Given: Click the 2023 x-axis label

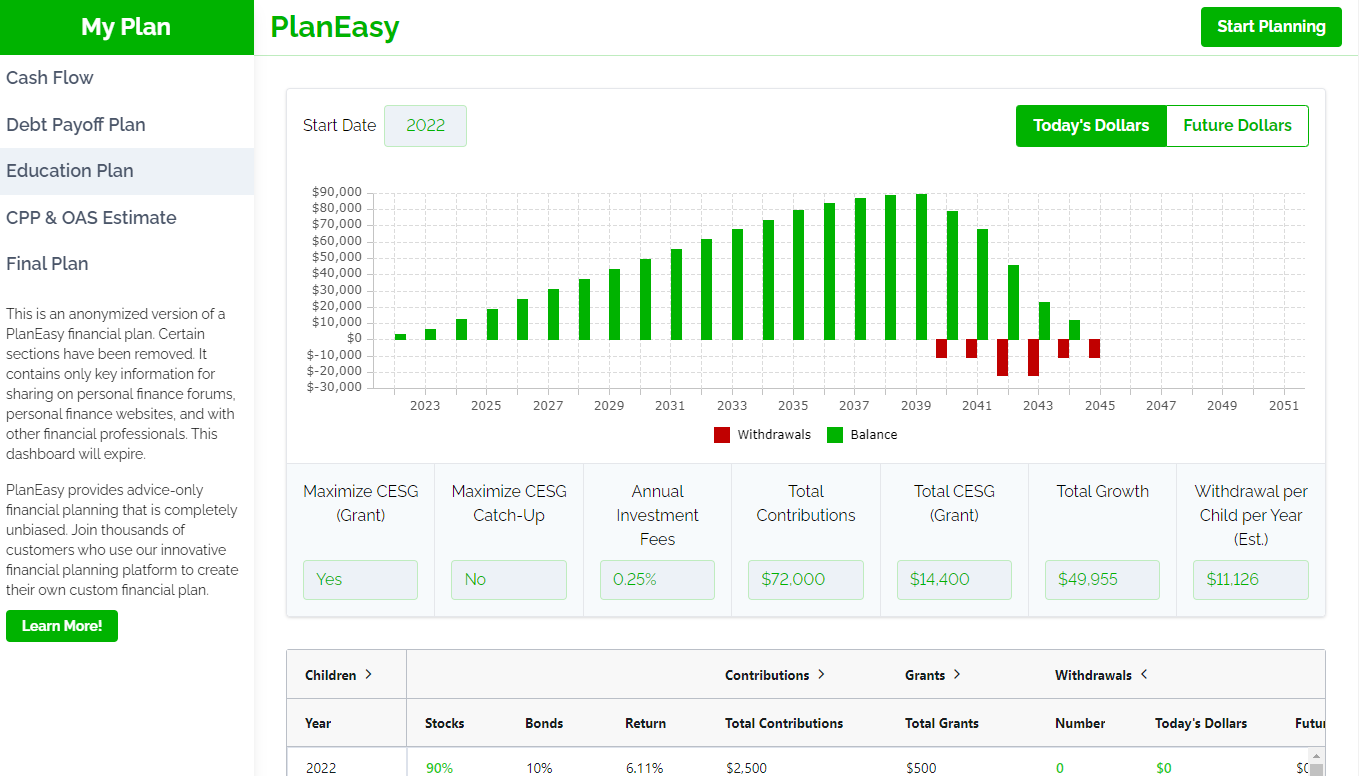Looking at the screenshot, I should pos(425,406).
